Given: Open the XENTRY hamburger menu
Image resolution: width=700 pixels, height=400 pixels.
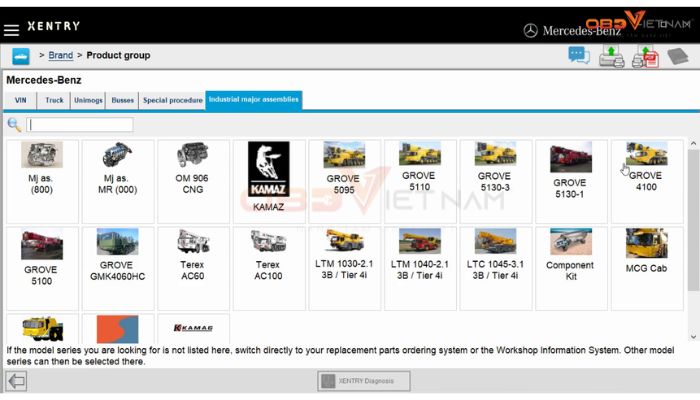Looking at the screenshot, I should coord(11,30).
